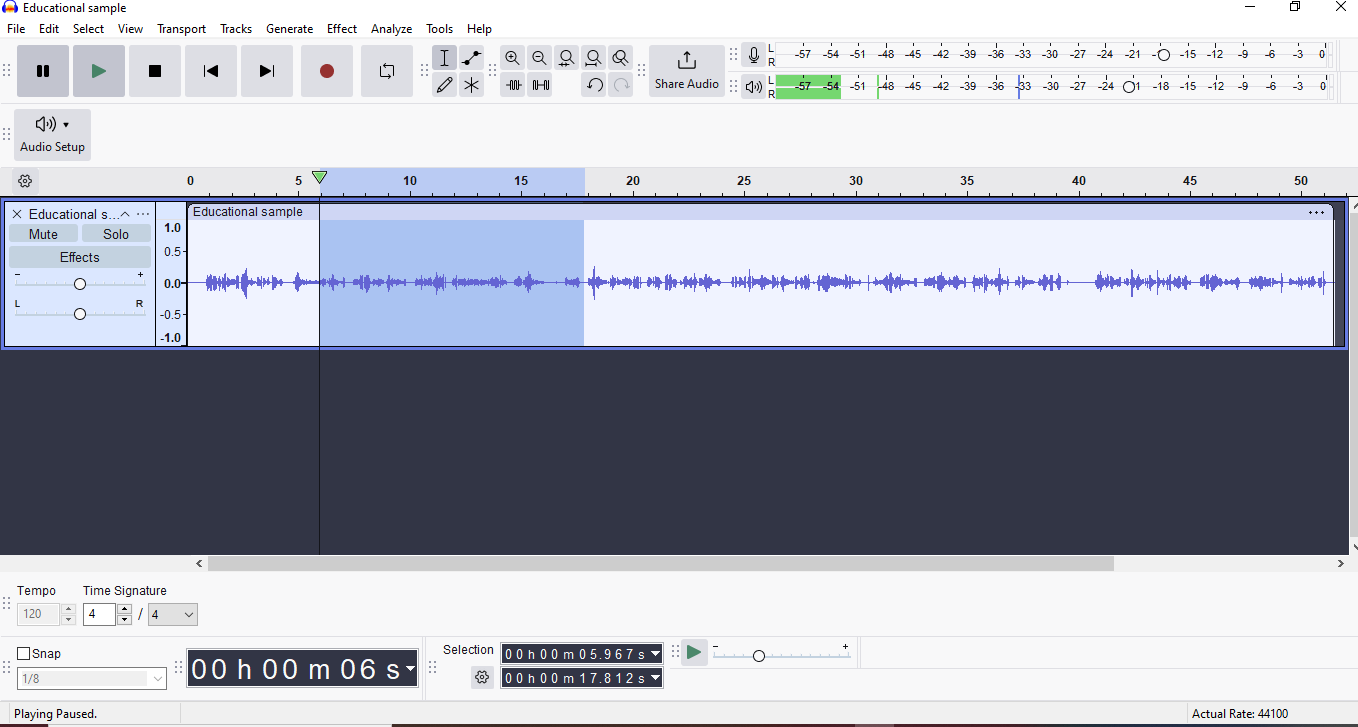Trim audio outside selection
The image size is (1358, 727).
513,85
